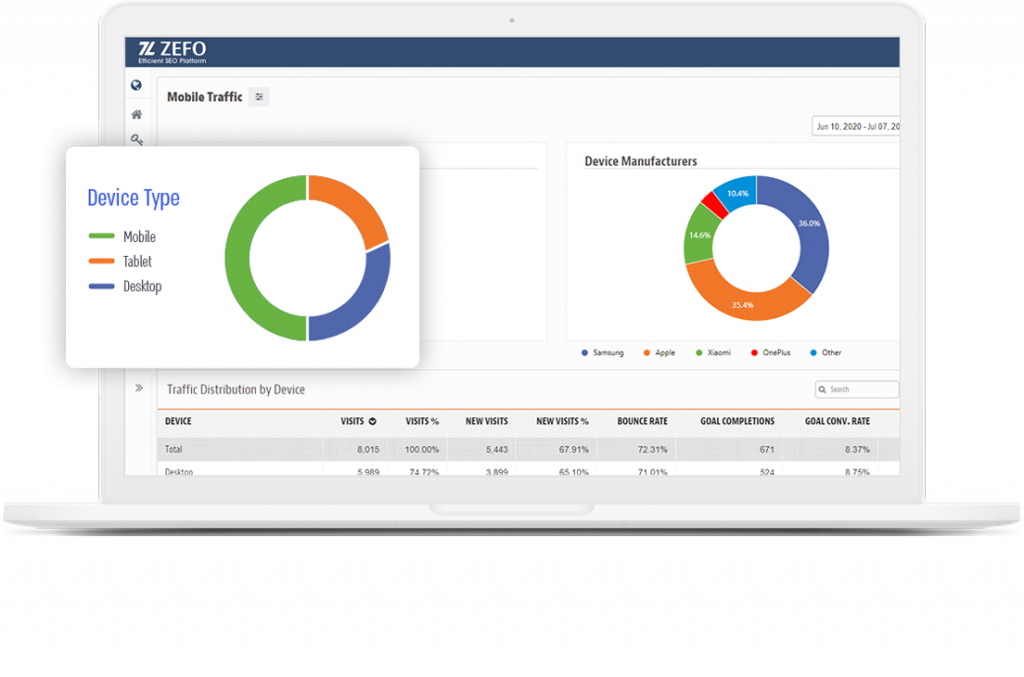Click the key icon in the sidebar
The height and width of the screenshot is (677, 1024).
point(136,138)
